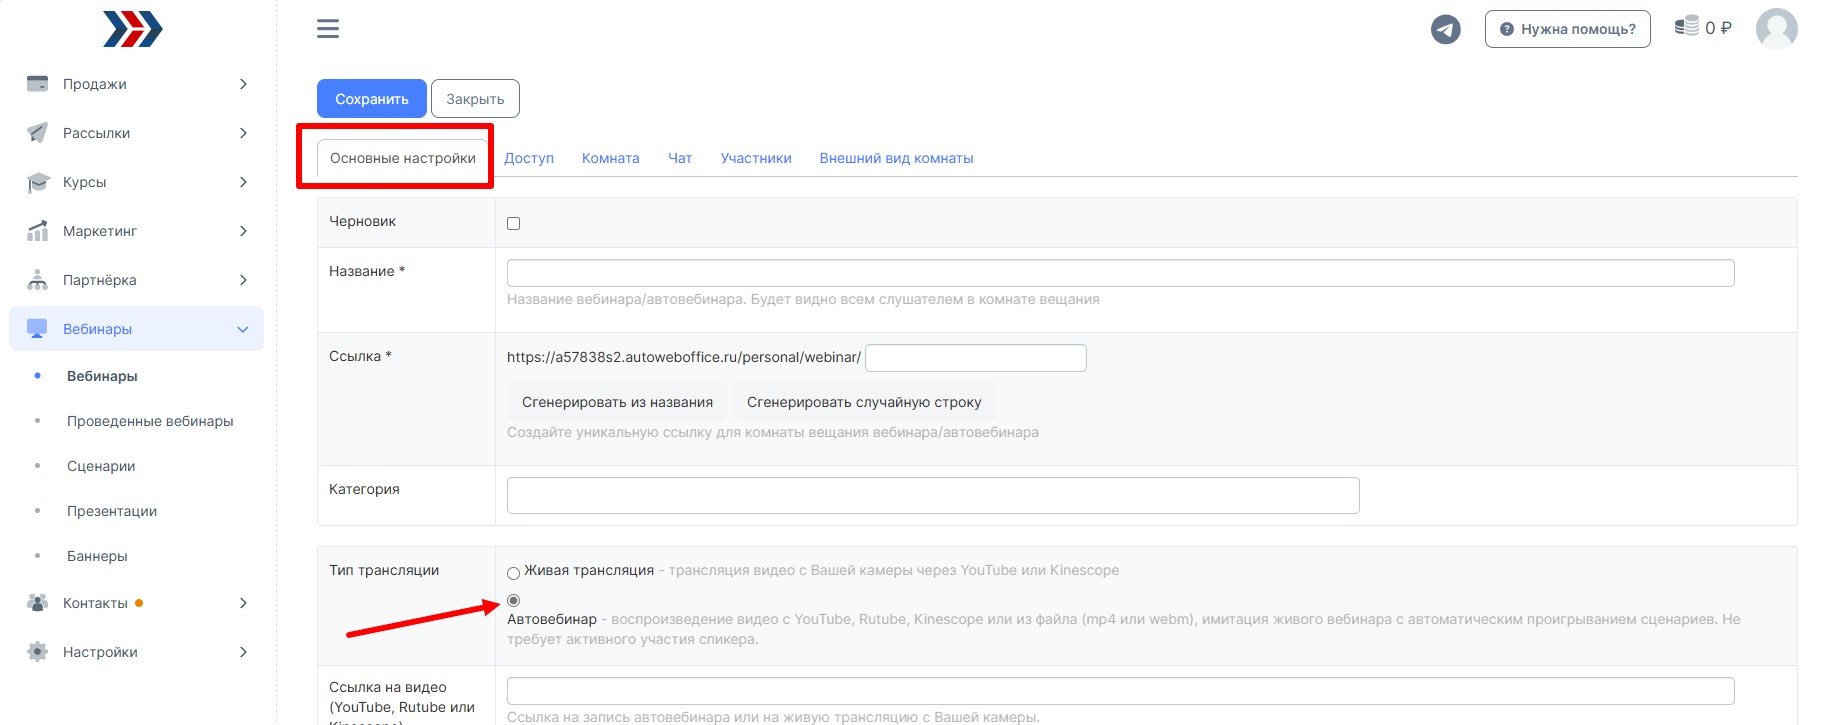The image size is (1822, 725).
Task: Open Продажи section via card icon
Action: pos(38,84)
